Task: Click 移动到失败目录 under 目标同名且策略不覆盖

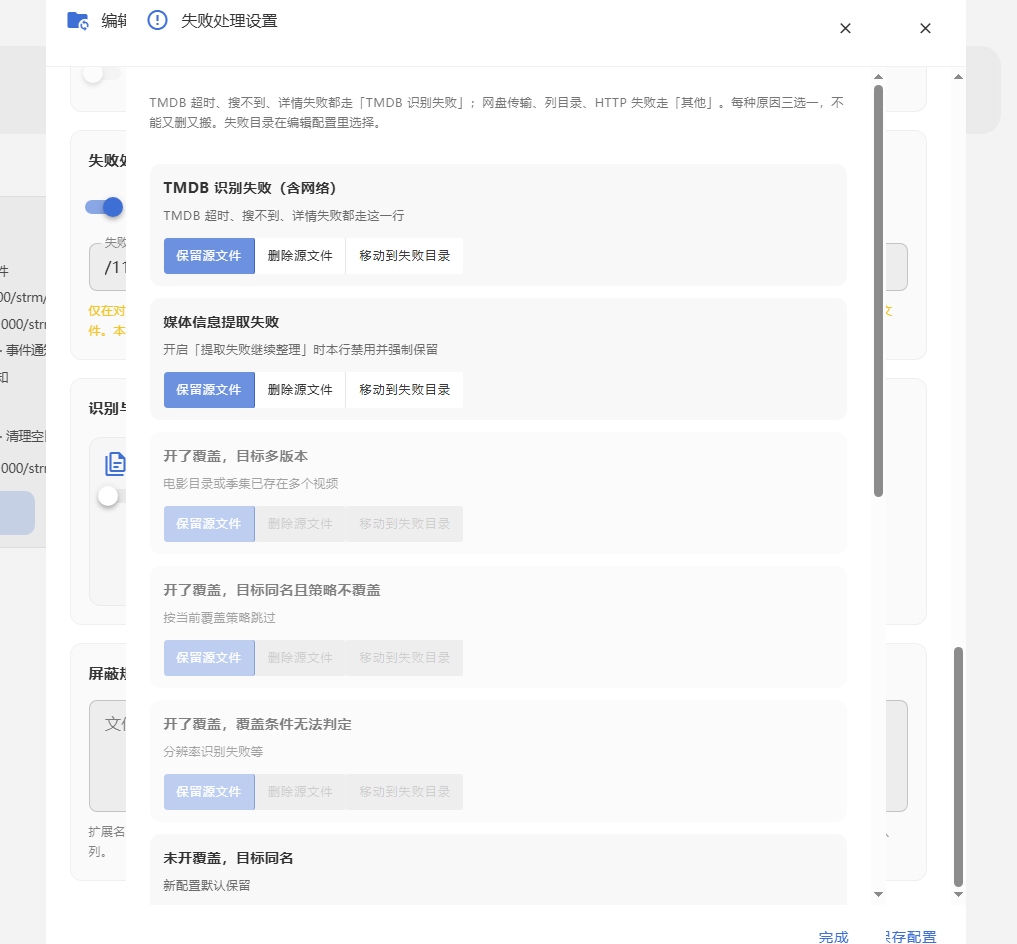Action: tap(404, 658)
